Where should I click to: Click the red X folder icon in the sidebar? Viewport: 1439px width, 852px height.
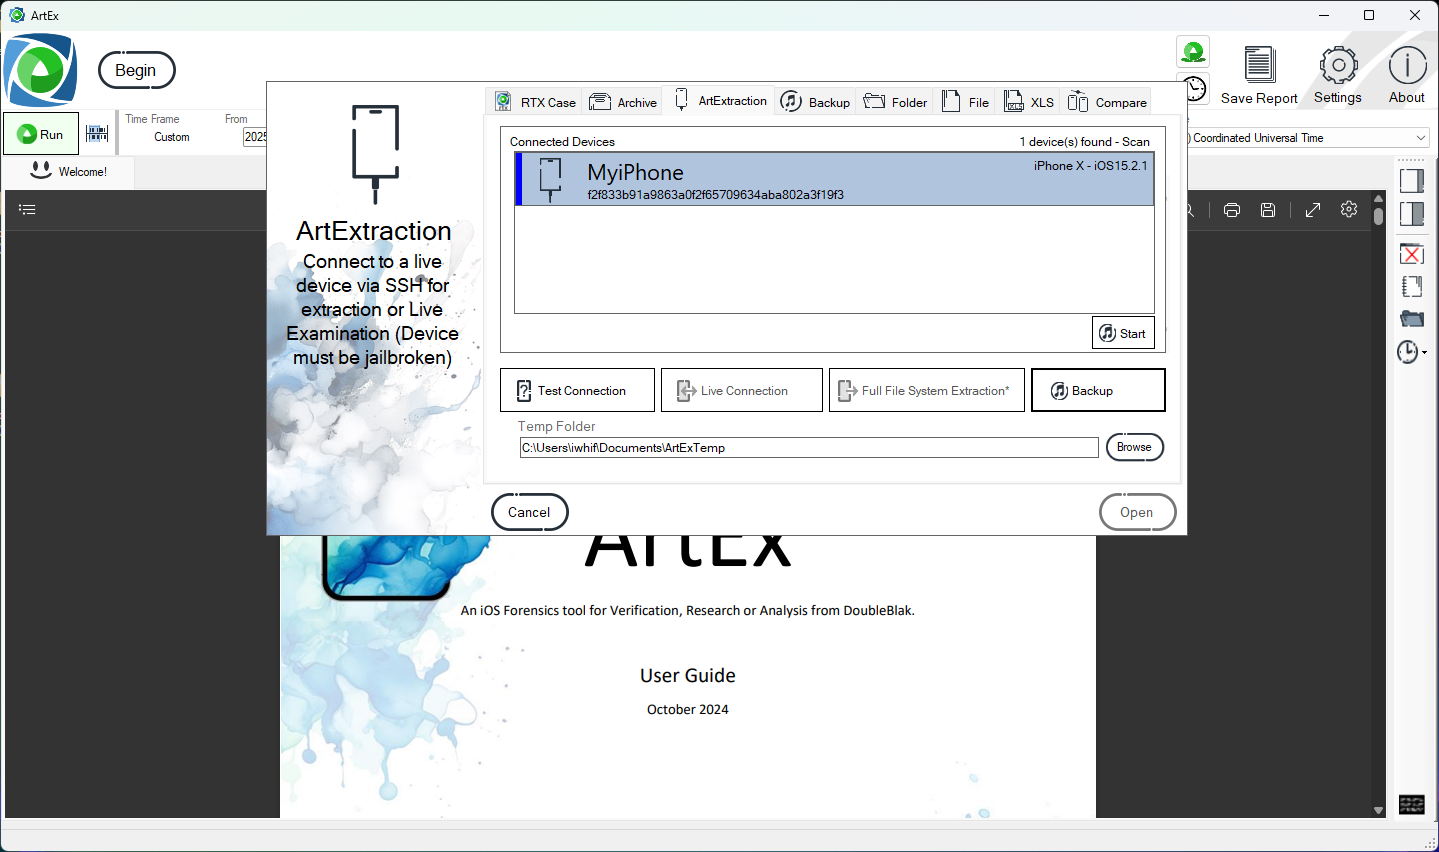click(1411, 254)
